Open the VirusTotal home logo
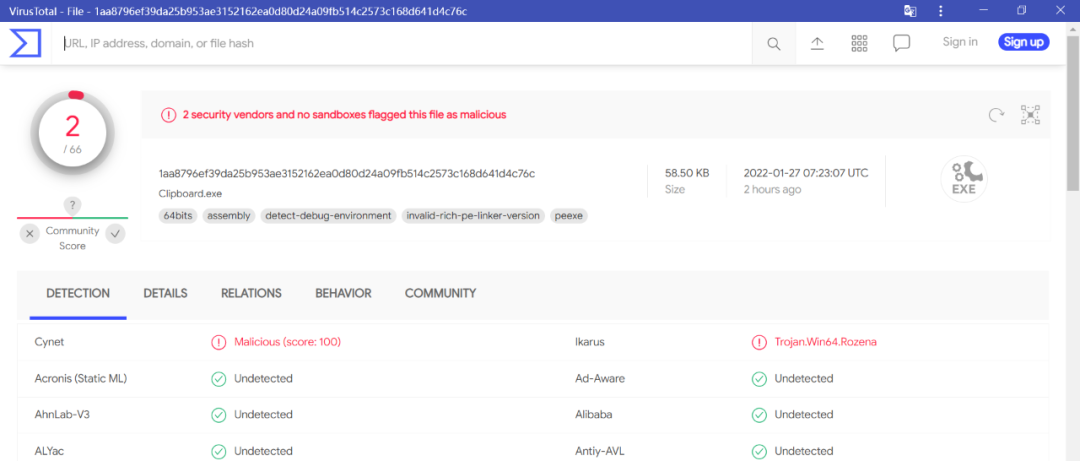Viewport: 1080px width, 461px height. pyautogui.click(x=26, y=43)
